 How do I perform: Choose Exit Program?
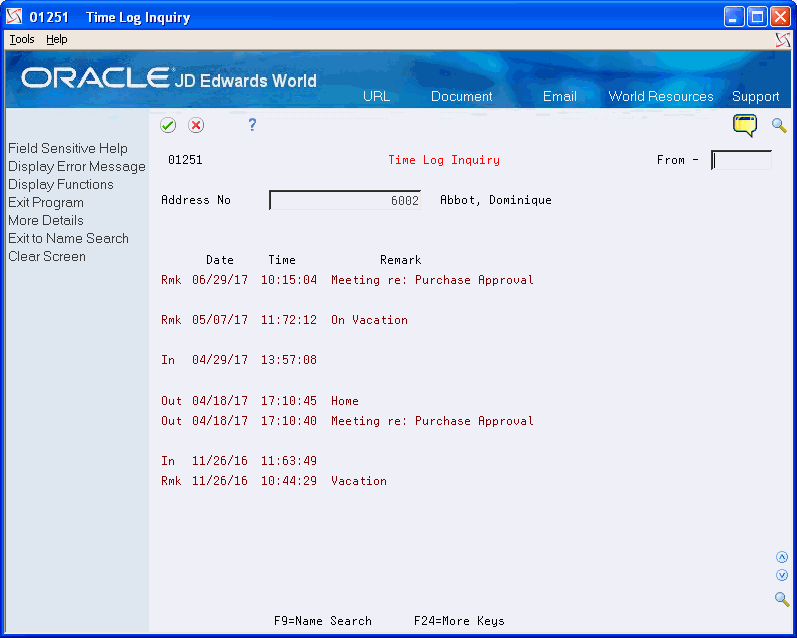46,202
